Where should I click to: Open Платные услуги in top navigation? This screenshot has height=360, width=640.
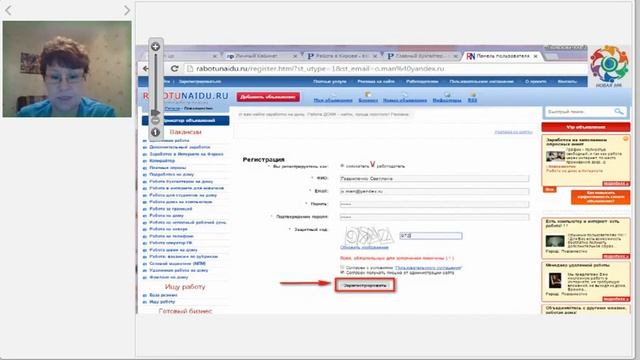tap(330, 82)
